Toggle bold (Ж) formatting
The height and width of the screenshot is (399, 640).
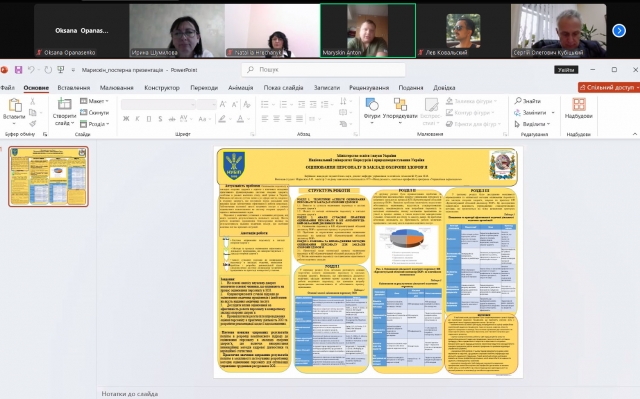[x=126, y=119]
